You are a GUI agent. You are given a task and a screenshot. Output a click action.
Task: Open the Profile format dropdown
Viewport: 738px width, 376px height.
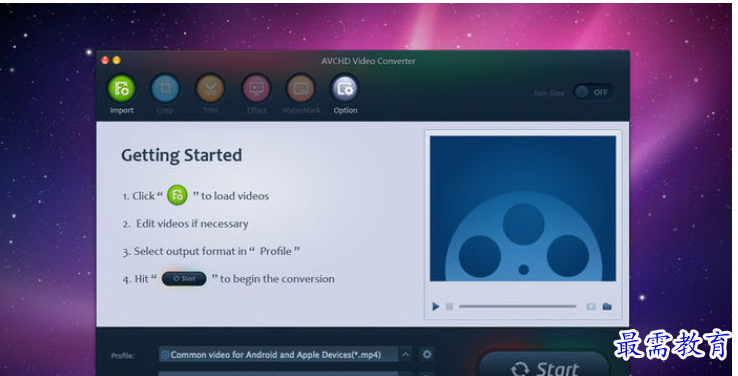[279, 355]
